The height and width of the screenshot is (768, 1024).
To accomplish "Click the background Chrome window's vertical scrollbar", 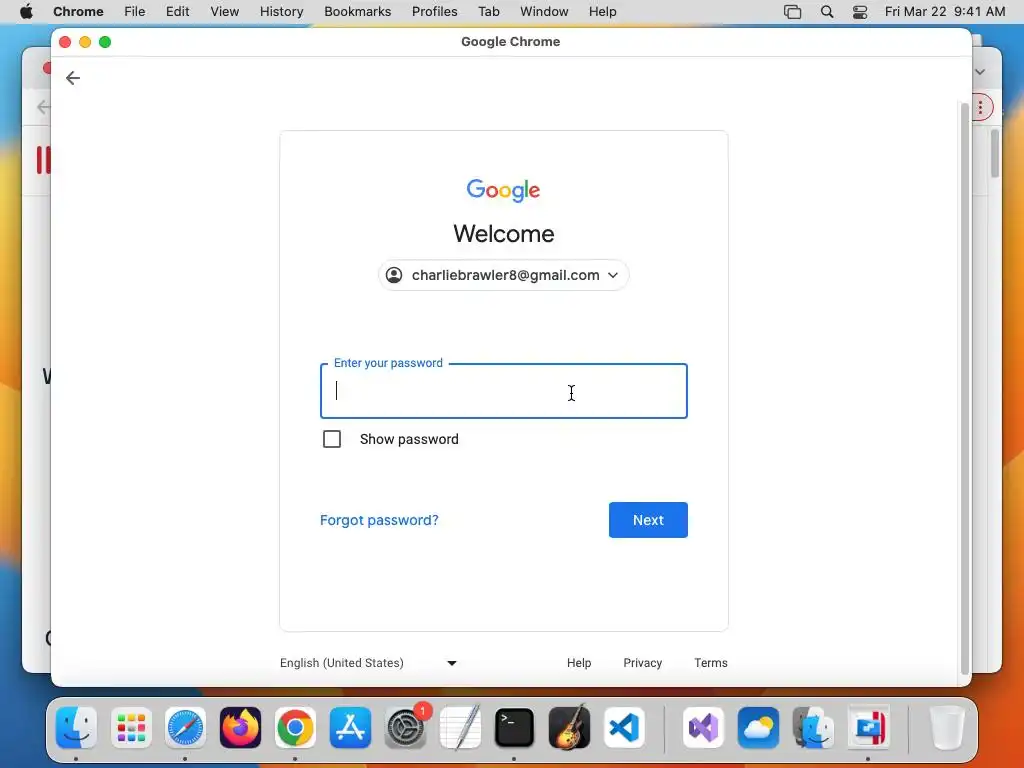I will pos(995,154).
